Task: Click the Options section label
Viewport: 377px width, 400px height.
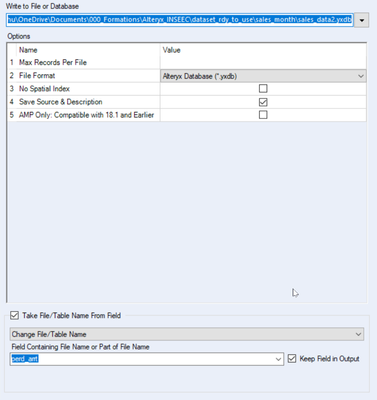Action: click(19, 36)
